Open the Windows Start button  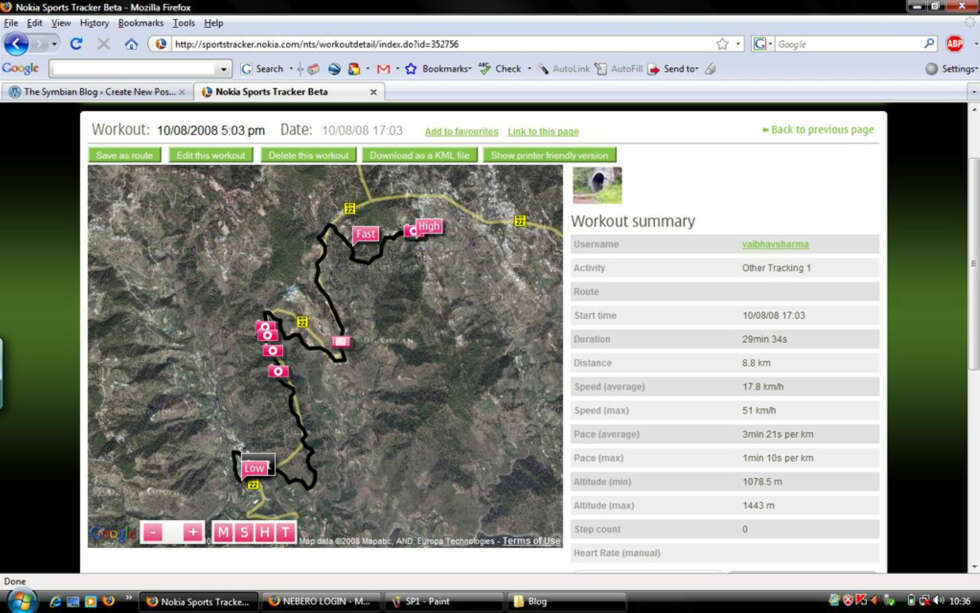click(21, 601)
